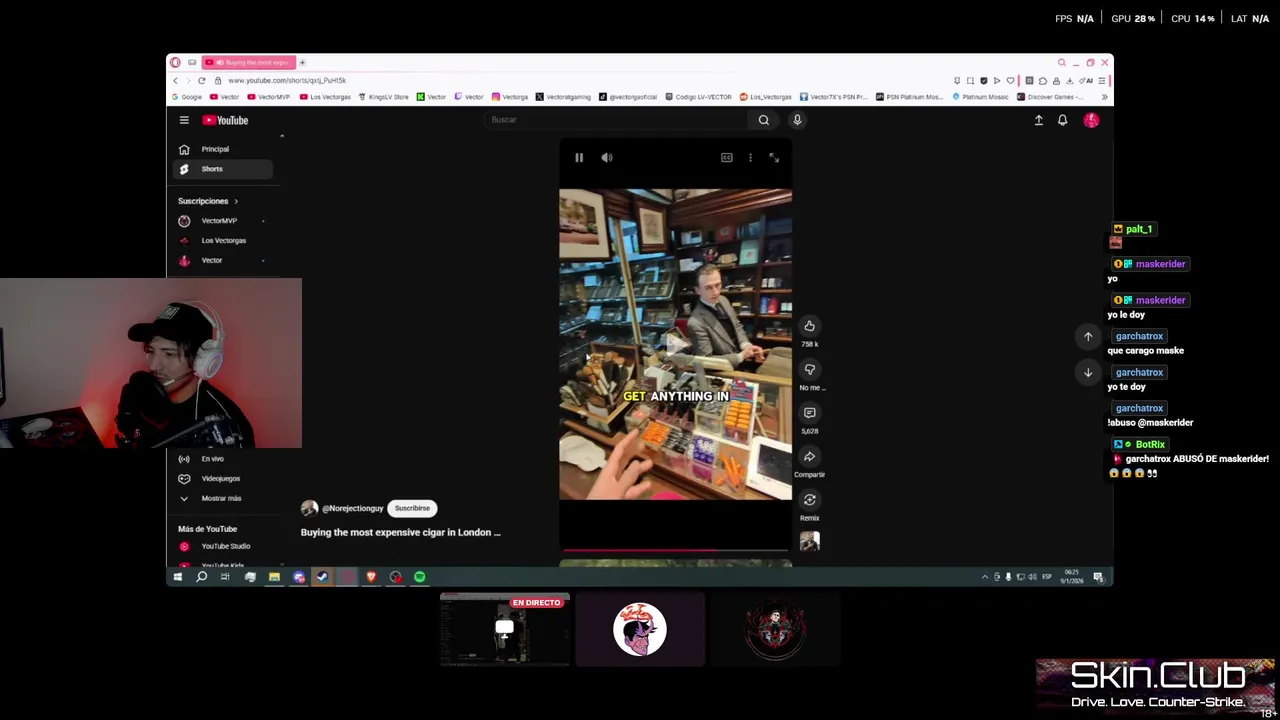Click the Suscribirse button

(x=412, y=508)
